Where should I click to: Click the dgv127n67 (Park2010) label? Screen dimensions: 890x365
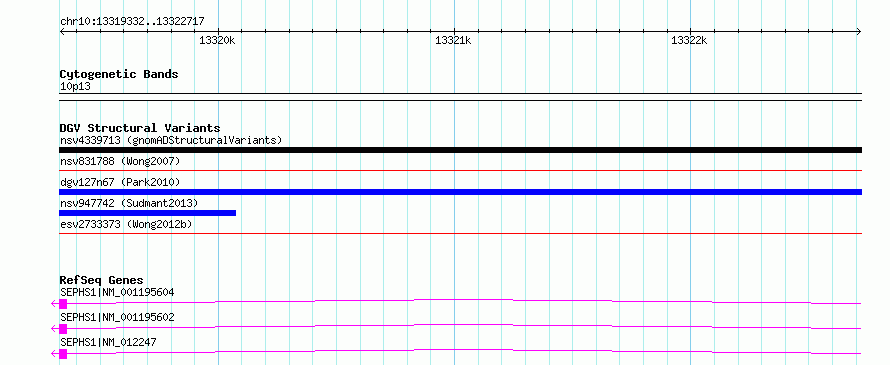click(x=120, y=182)
